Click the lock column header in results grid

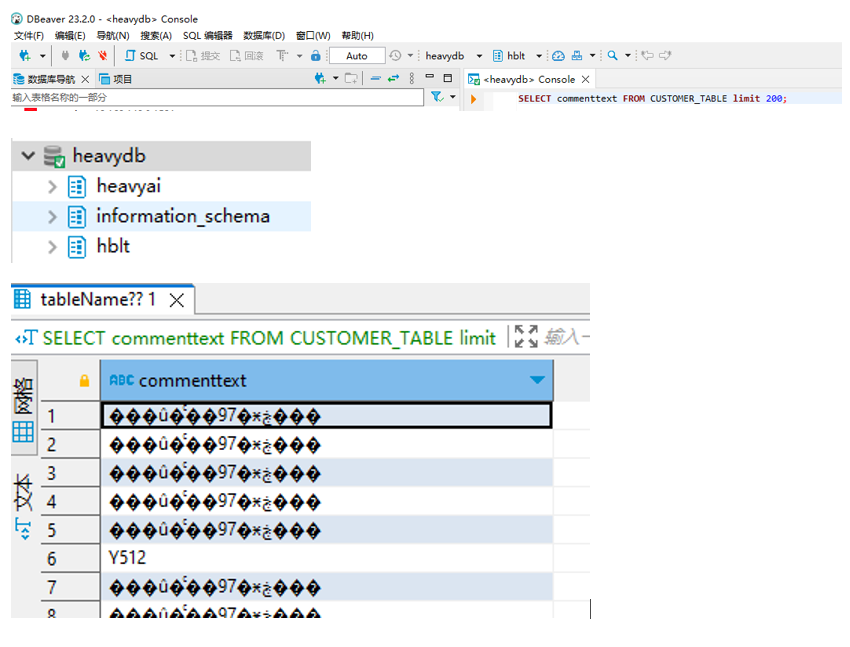point(83,380)
